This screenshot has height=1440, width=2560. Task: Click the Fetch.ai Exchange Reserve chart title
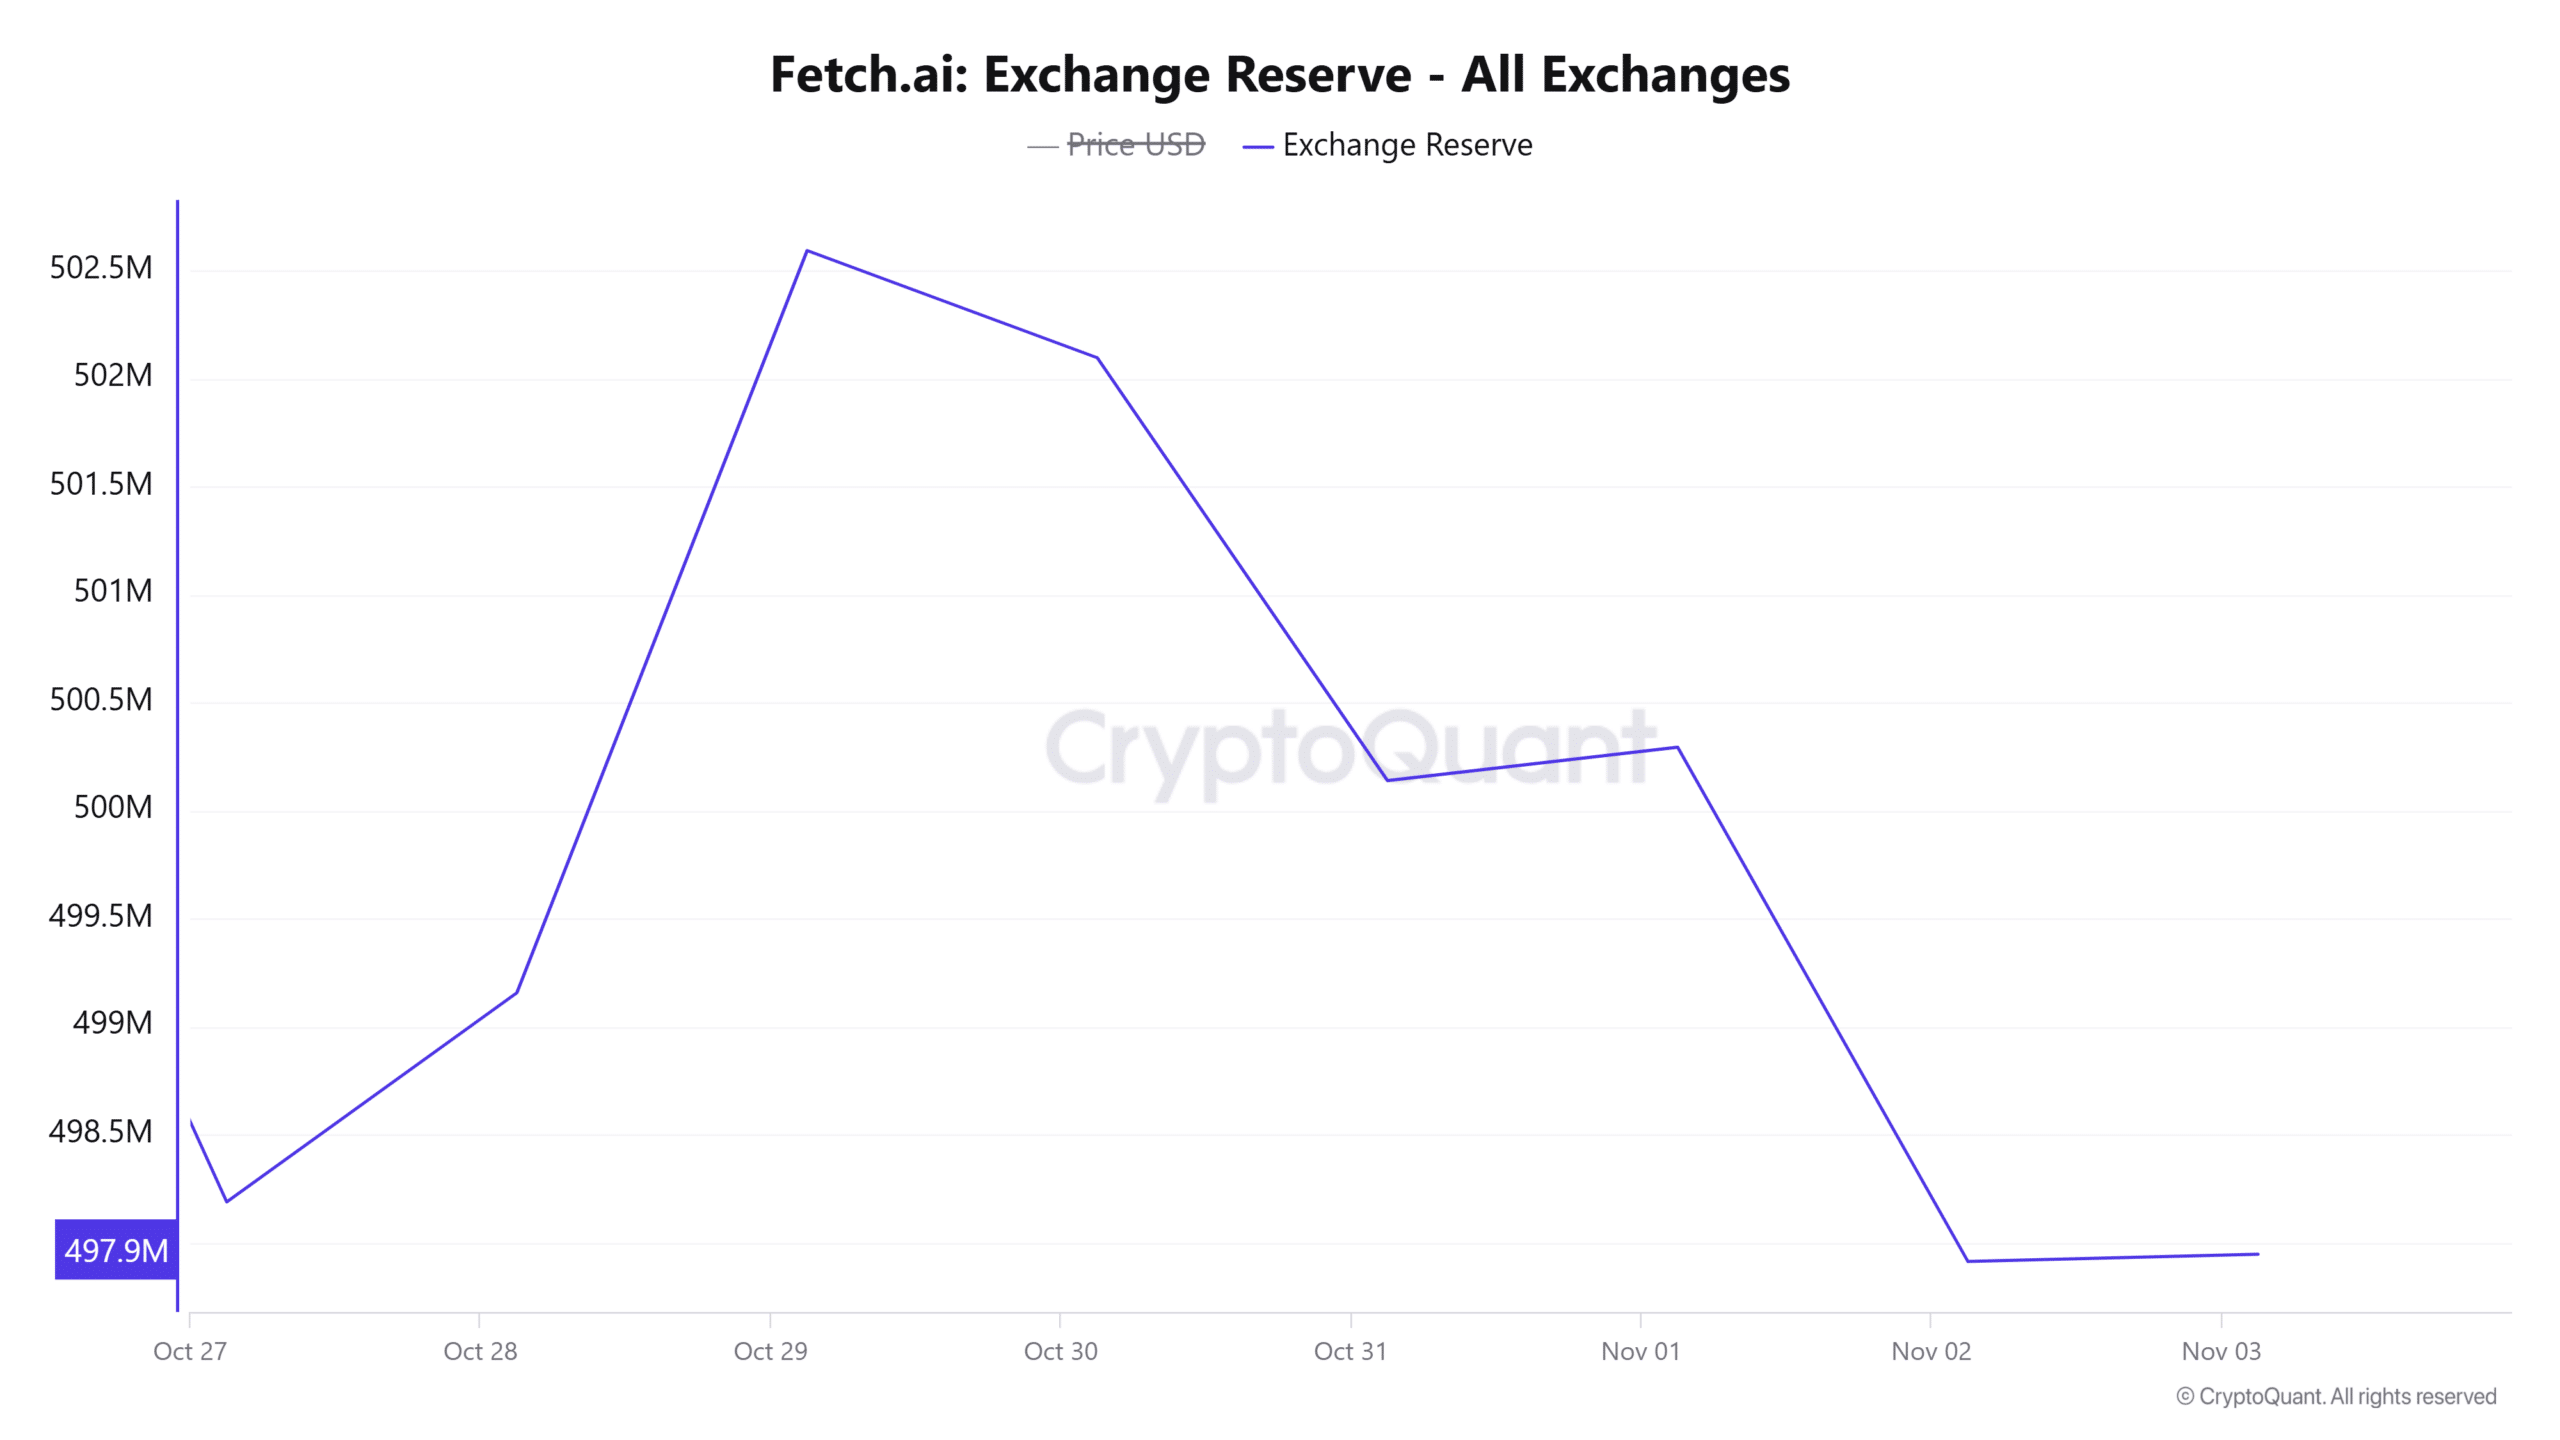click(1280, 74)
